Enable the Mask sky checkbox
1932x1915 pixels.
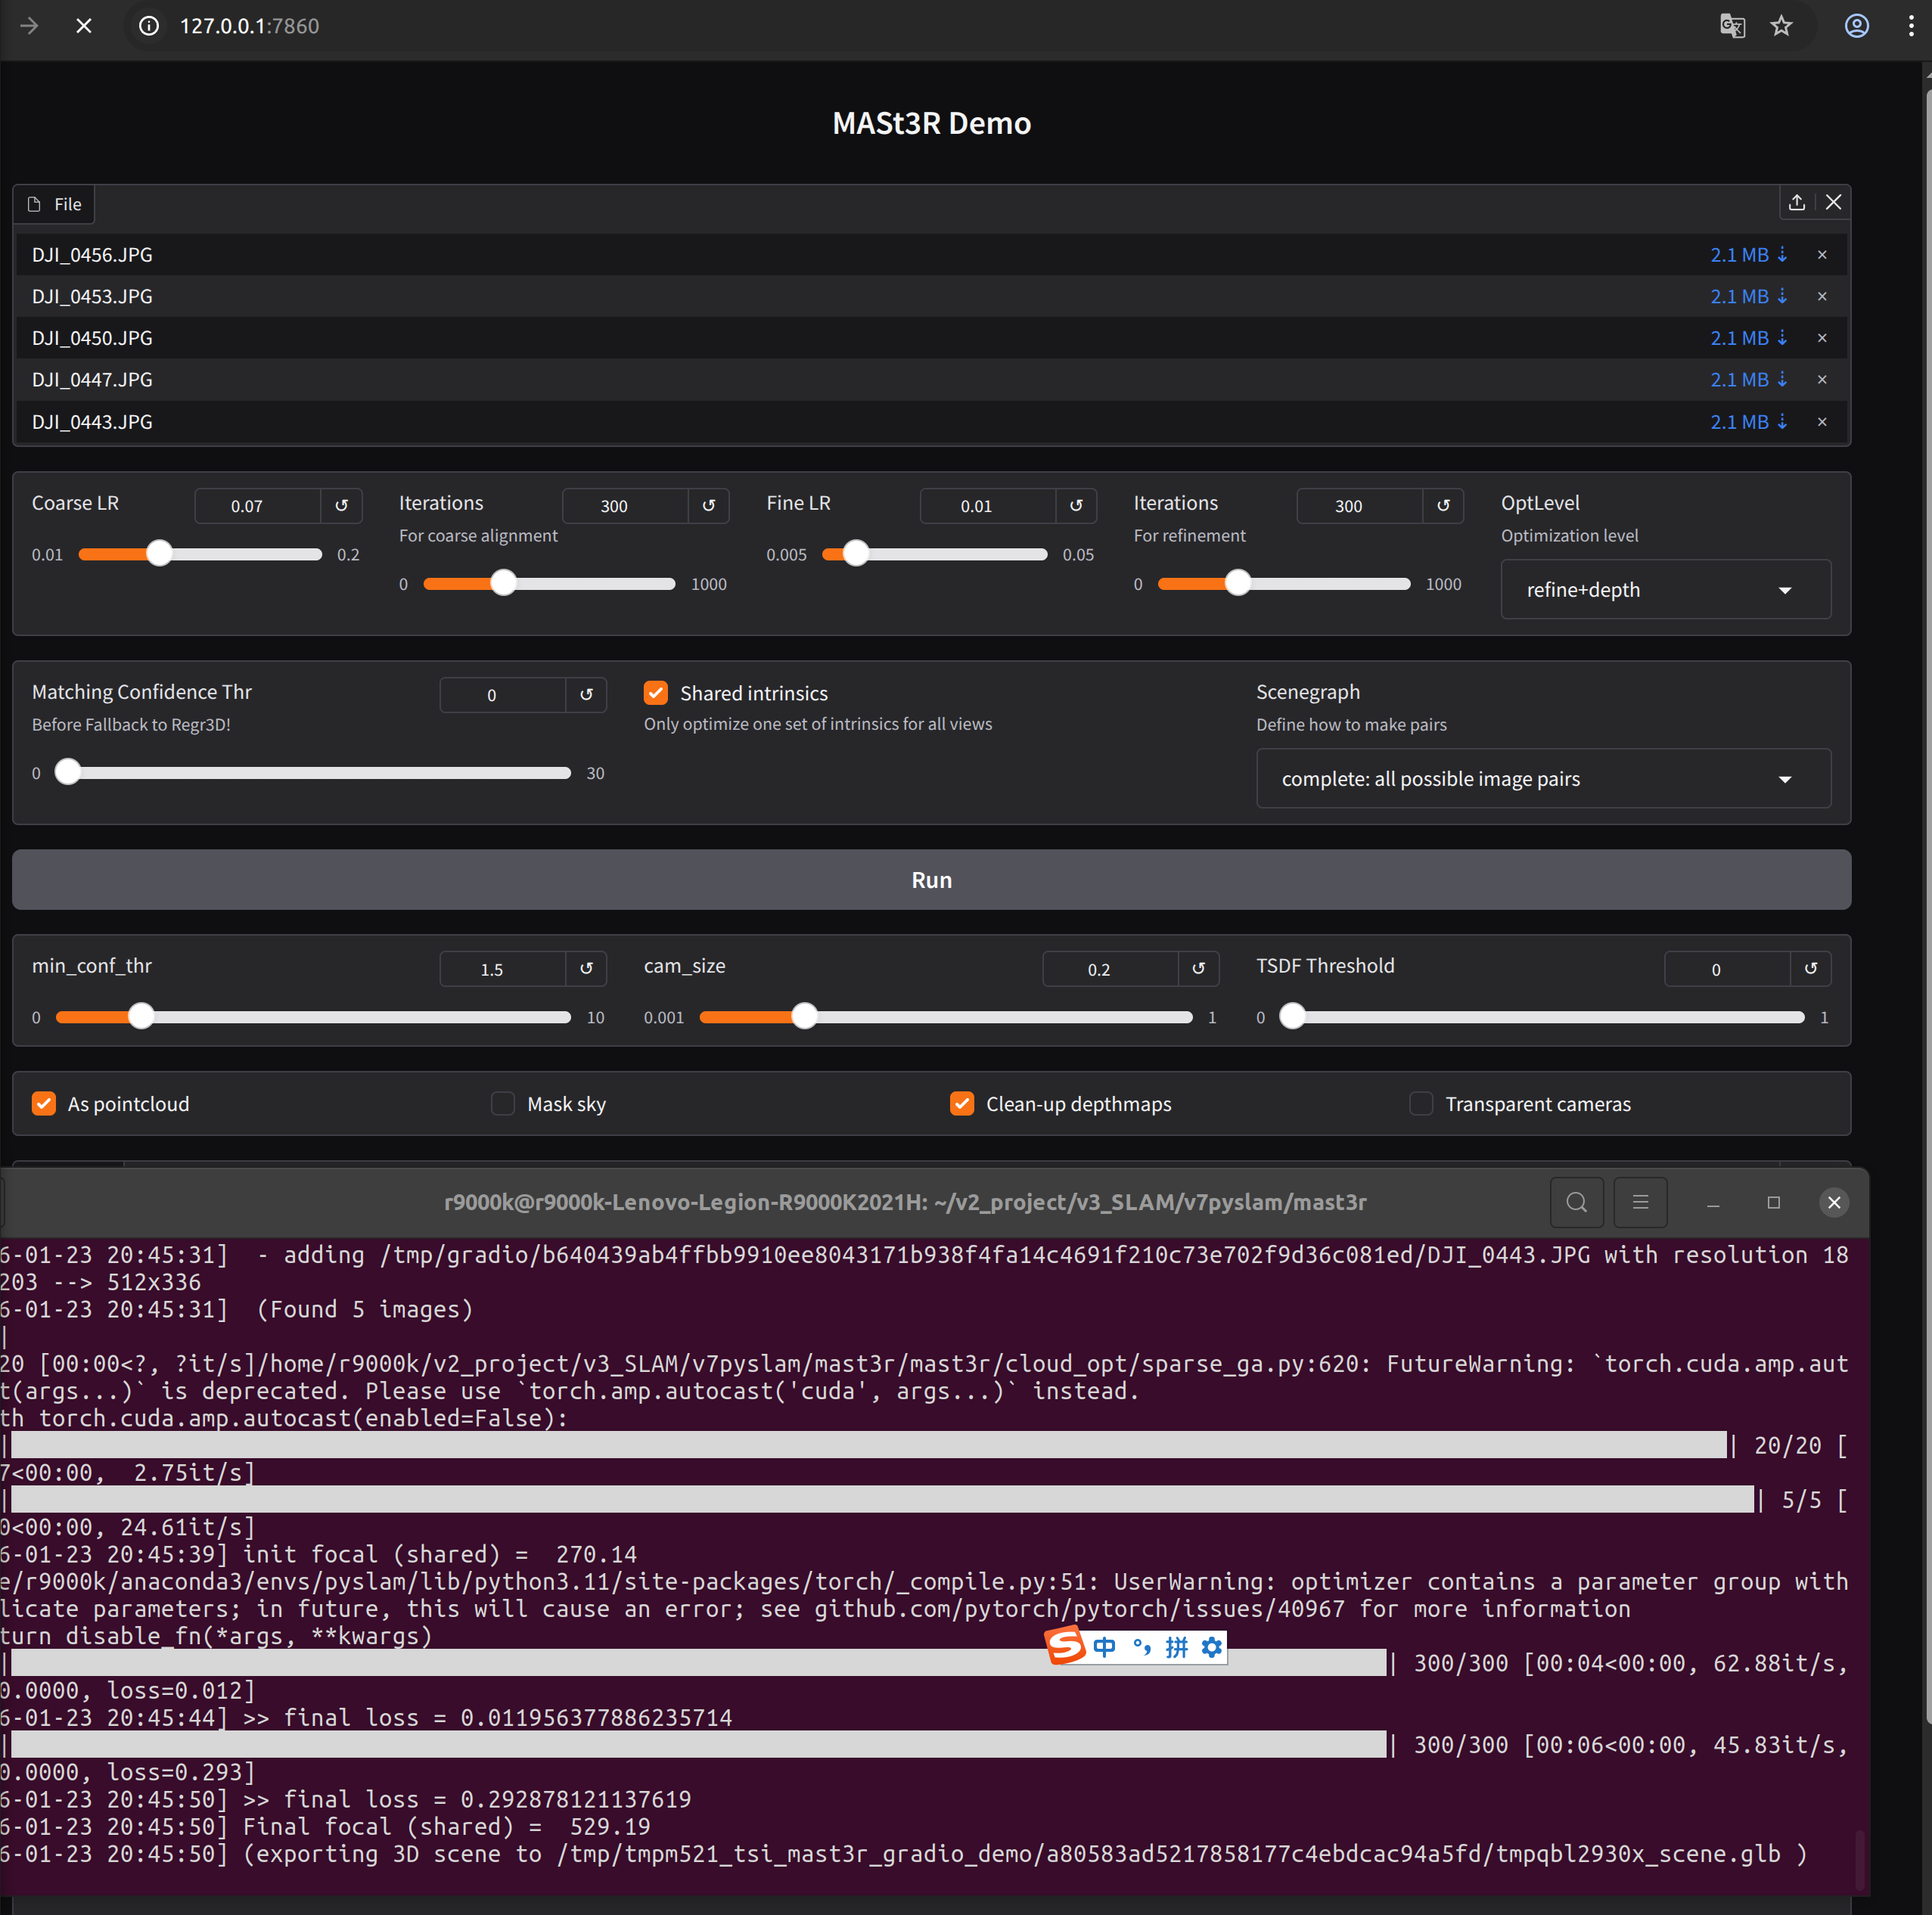(x=503, y=1103)
